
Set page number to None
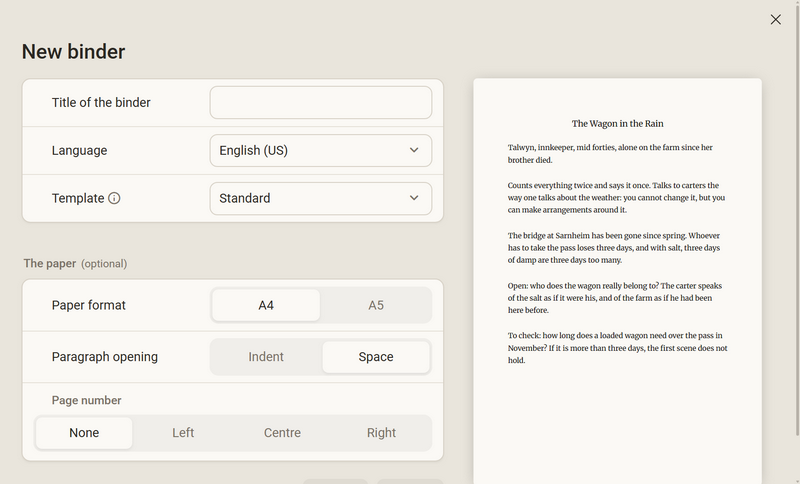click(84, 433)
